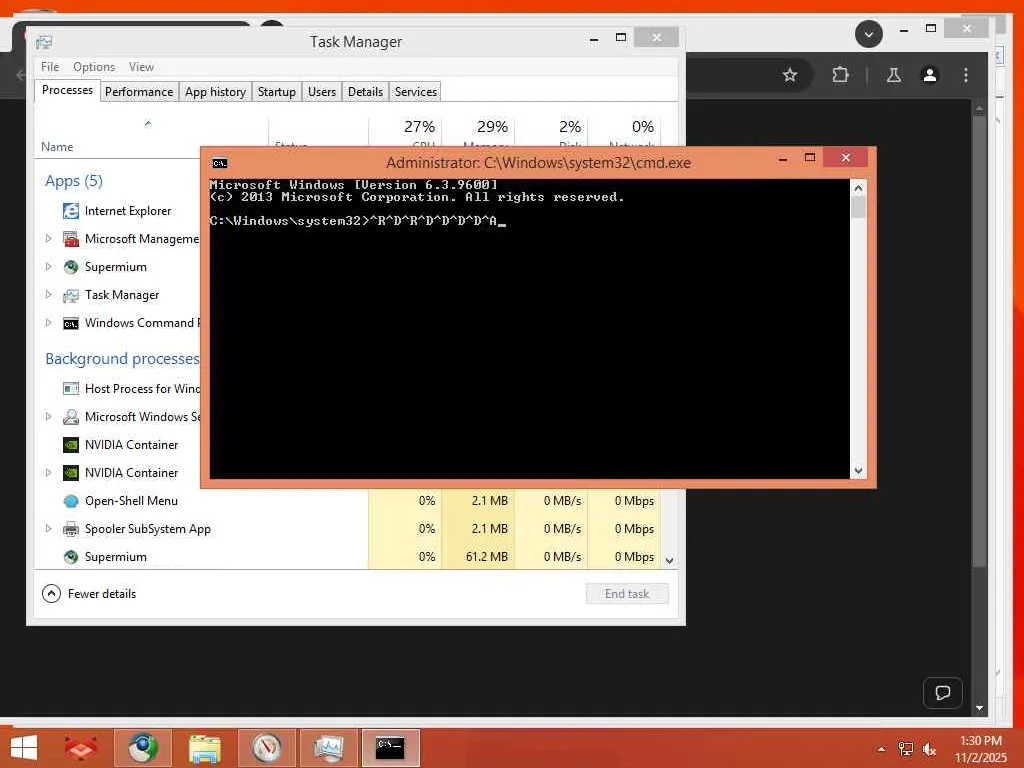
Task: Sort by 27% CPU column header
Action: [x=406, y=134]
